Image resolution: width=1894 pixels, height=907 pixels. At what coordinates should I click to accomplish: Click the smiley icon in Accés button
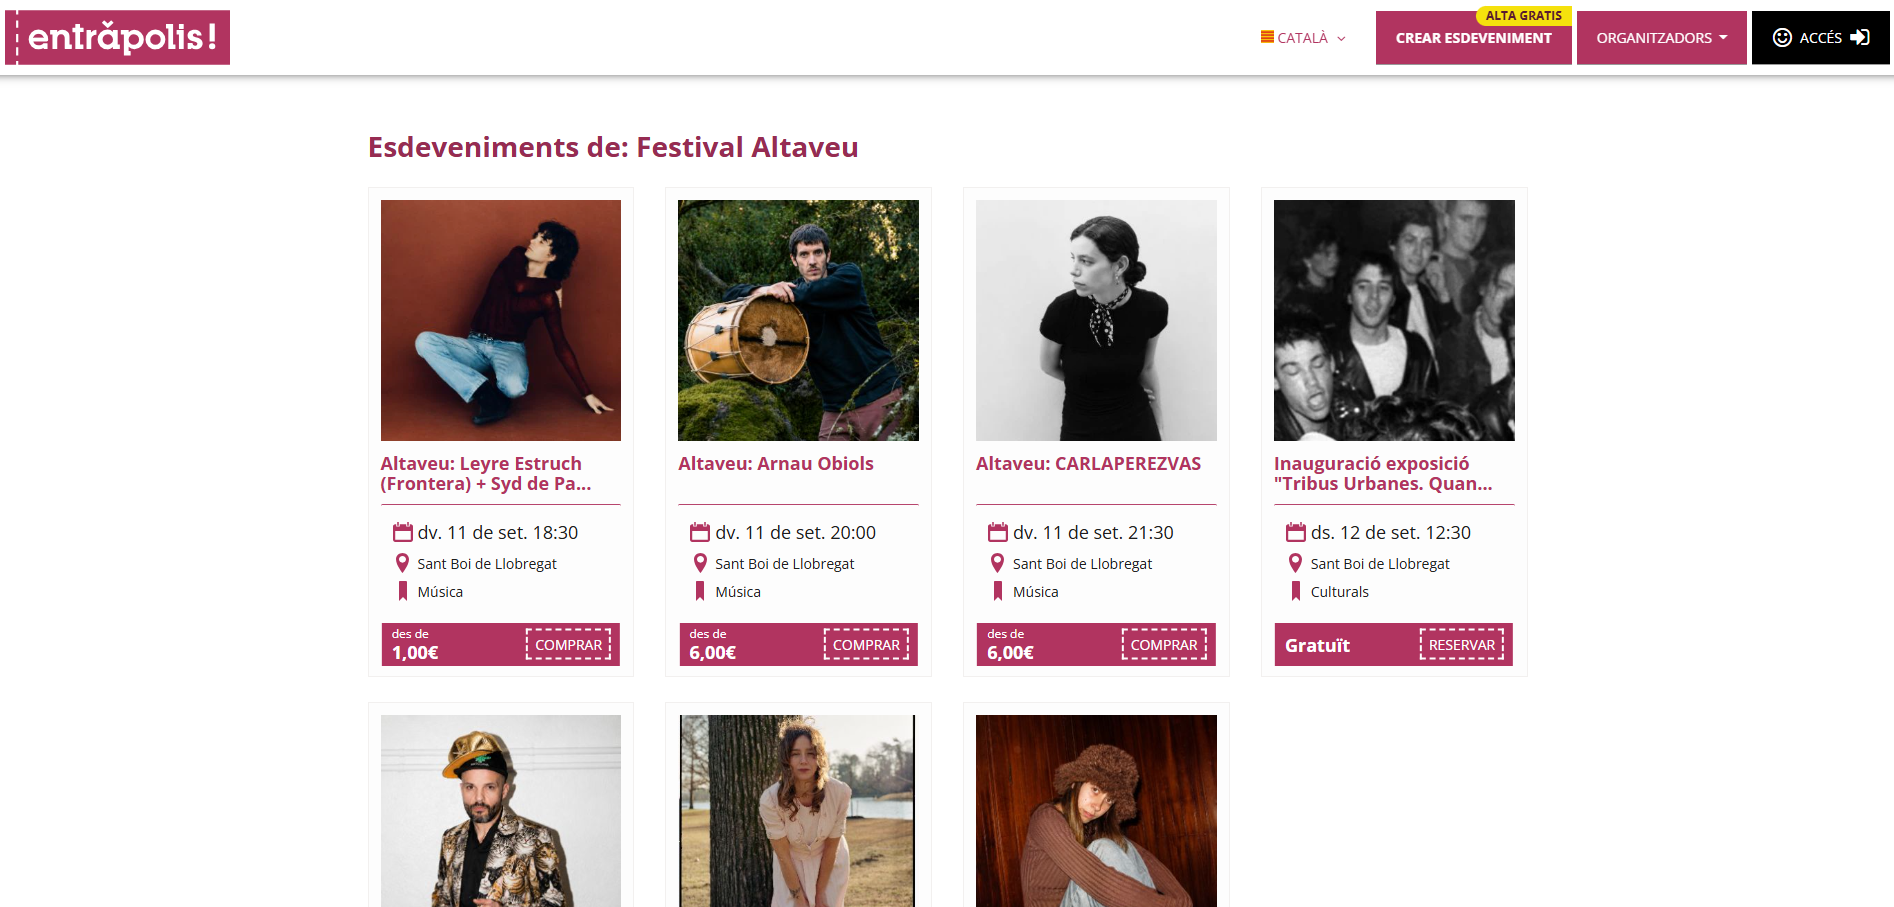click(x=1782, y=37)
